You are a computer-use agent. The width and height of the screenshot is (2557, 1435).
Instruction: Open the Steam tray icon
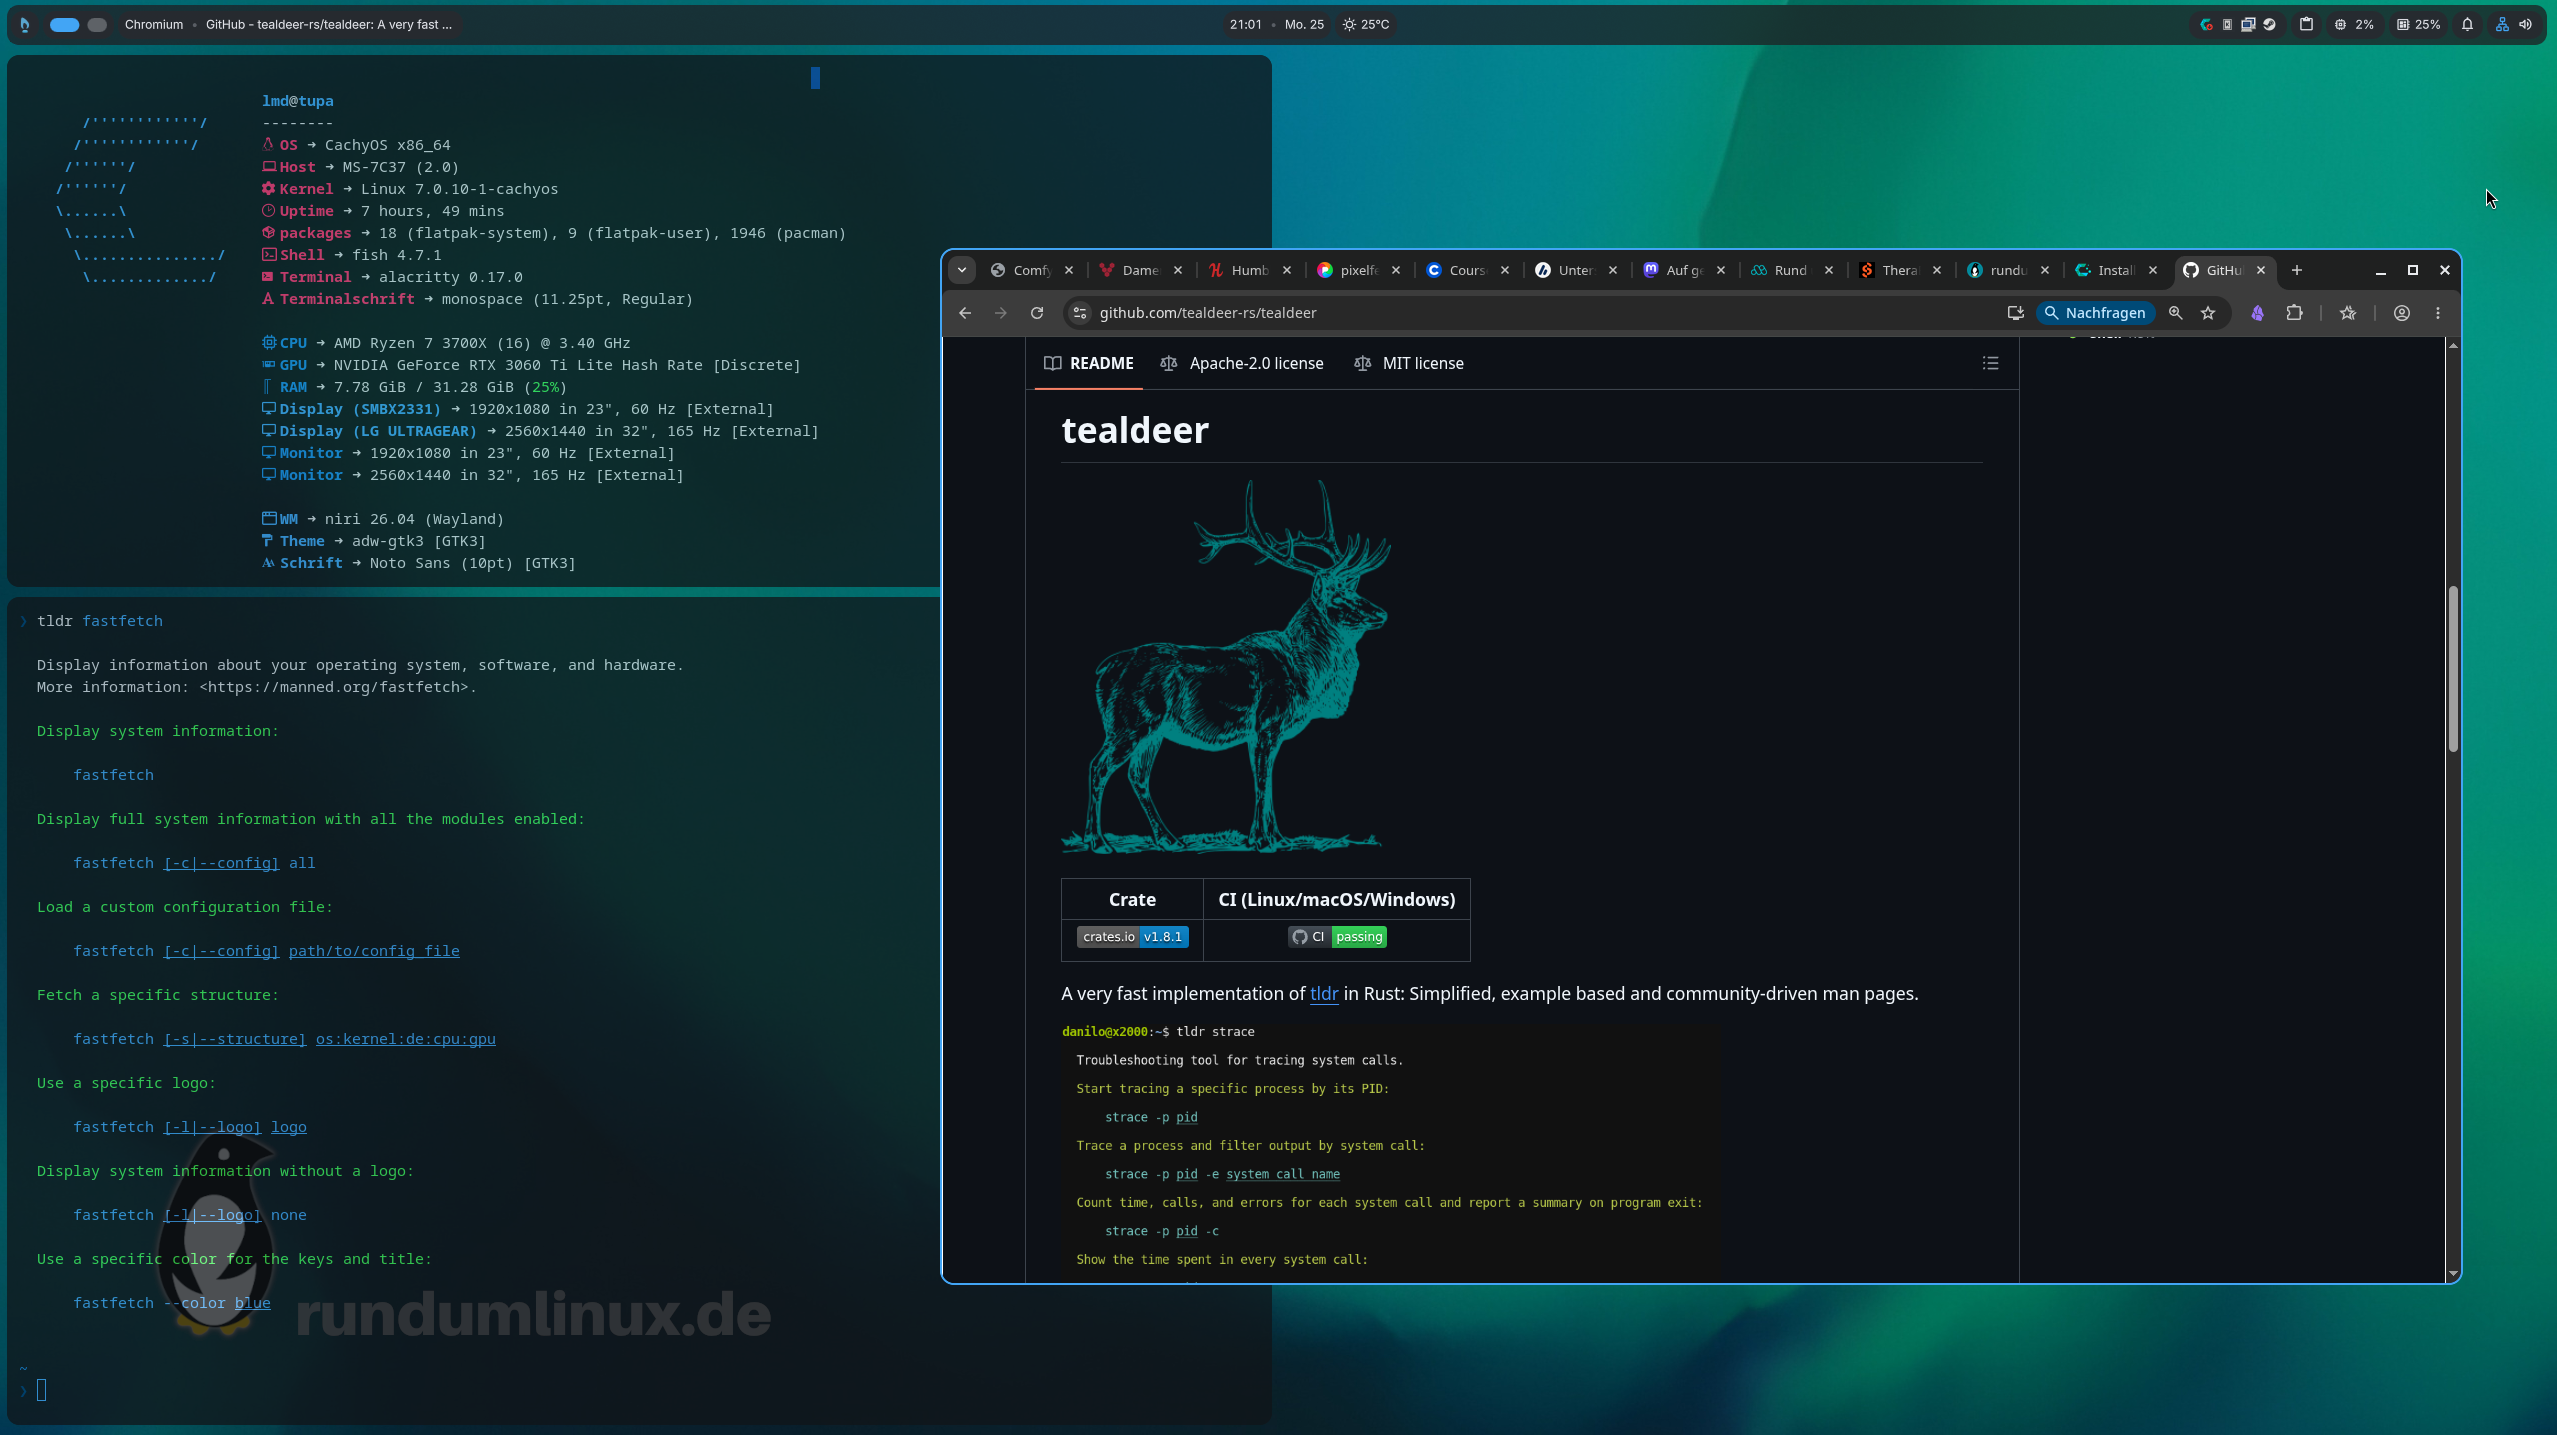point(2270,25)
